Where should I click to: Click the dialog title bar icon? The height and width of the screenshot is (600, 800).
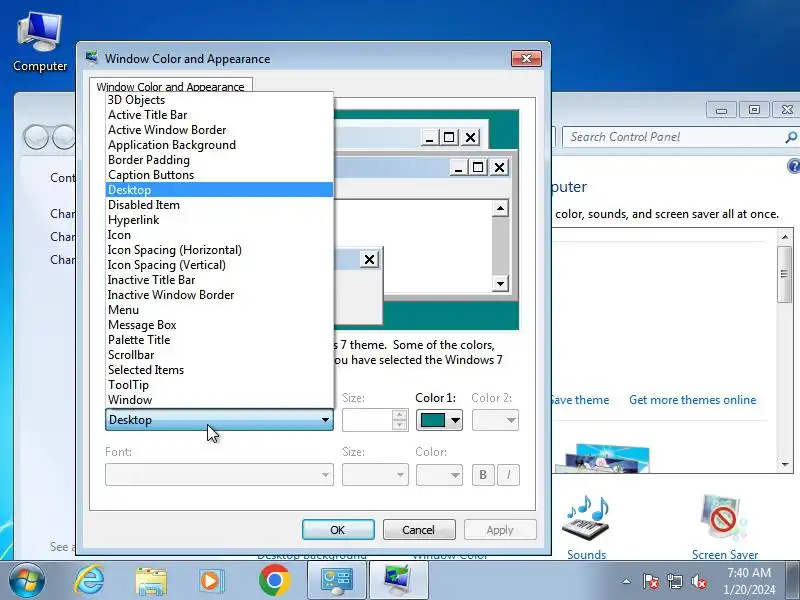(92, 58)
